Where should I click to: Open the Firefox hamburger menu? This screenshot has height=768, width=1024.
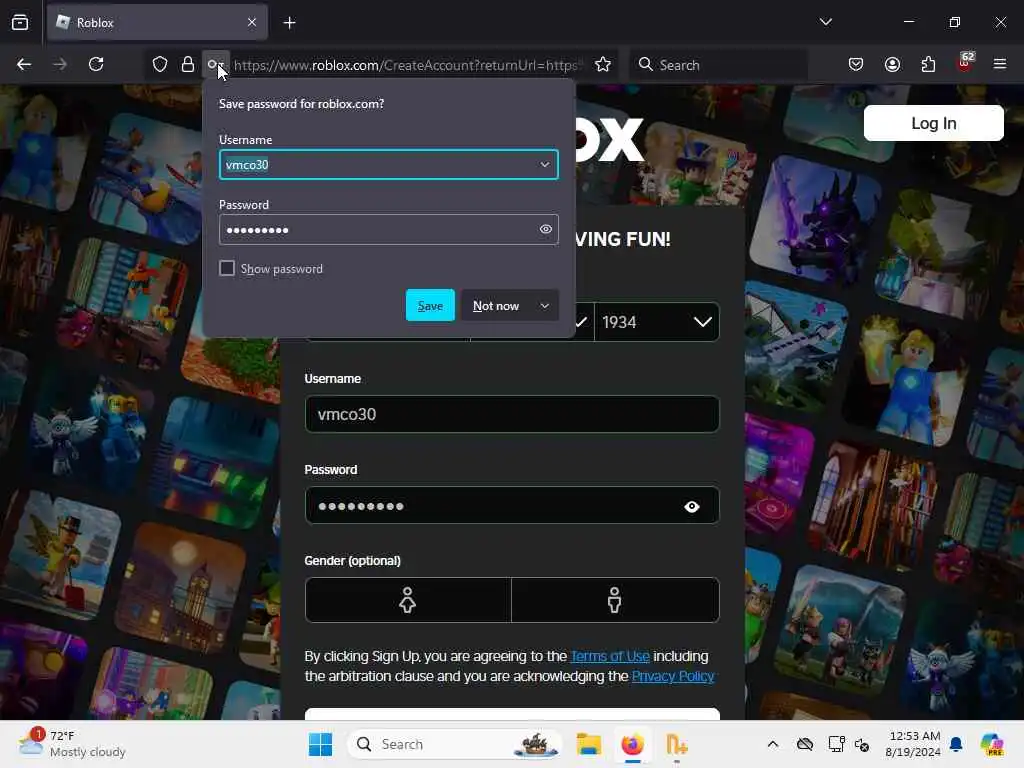[1000, 64]
